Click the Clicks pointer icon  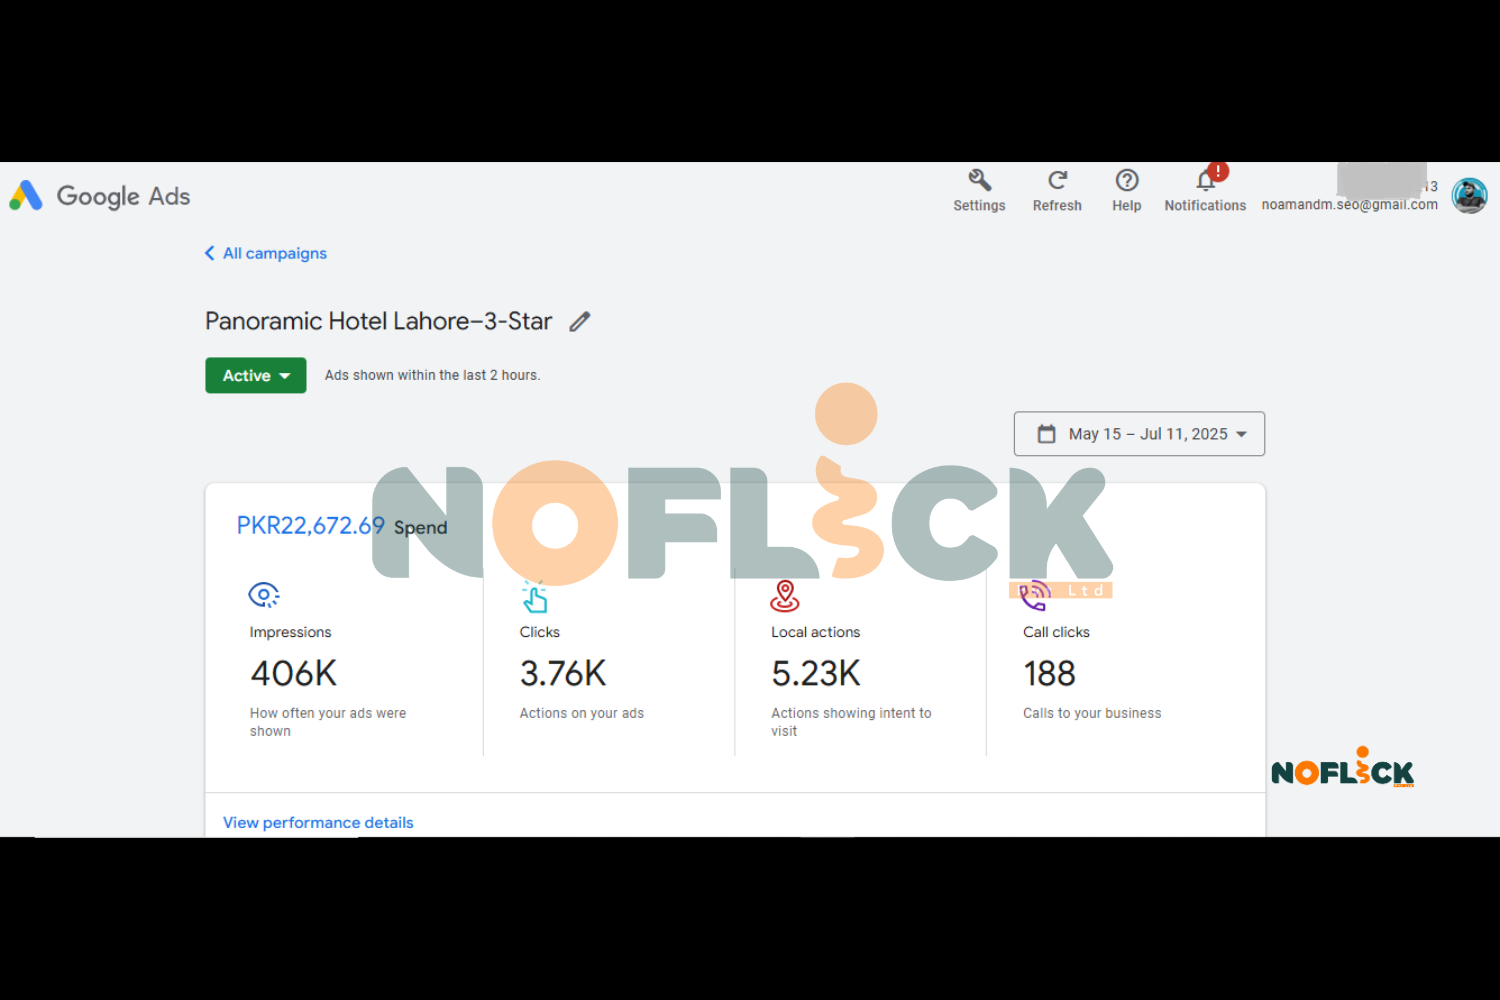click(x=535, y=596)
